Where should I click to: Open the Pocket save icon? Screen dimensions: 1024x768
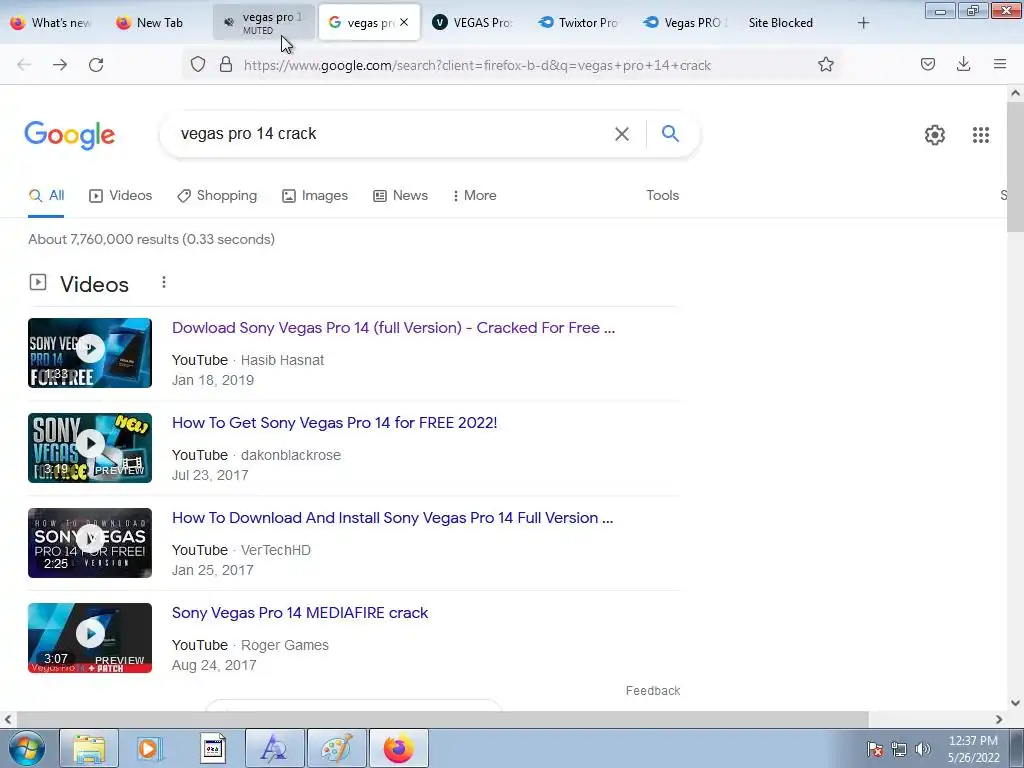coord(927,64)
